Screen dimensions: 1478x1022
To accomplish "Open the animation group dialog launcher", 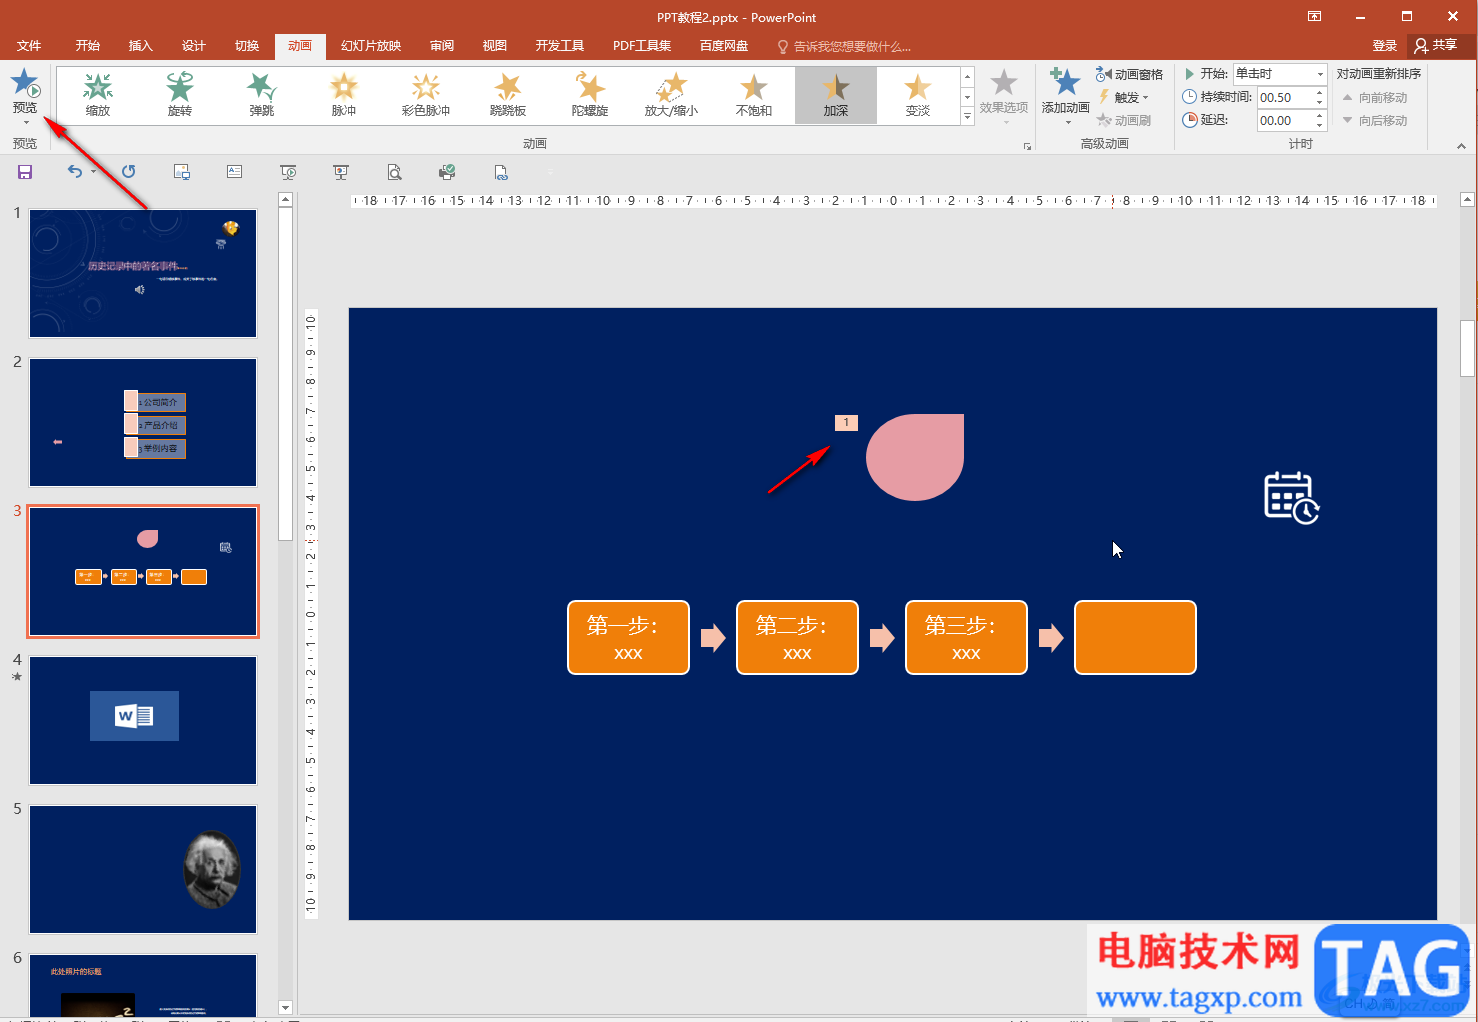I will pos(1027,147).
